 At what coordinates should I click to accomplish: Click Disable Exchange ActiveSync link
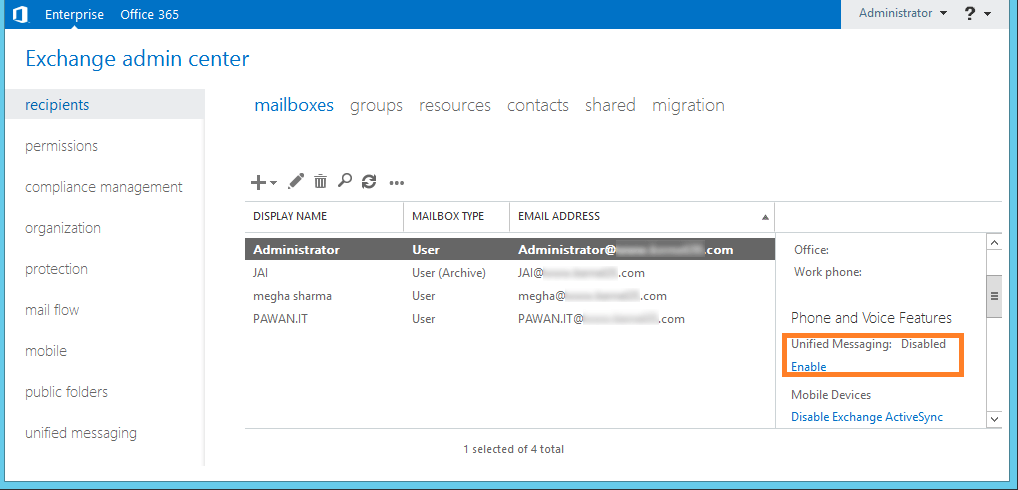point(867,417)
